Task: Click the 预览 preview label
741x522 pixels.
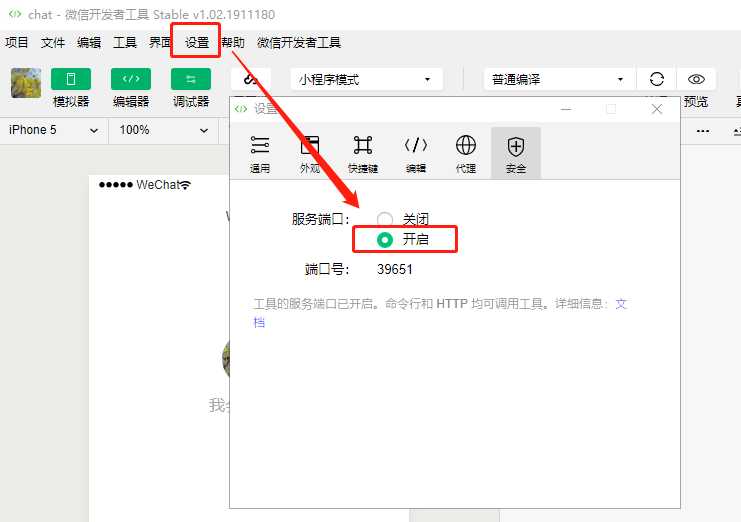Action: (x=696, y=101)
